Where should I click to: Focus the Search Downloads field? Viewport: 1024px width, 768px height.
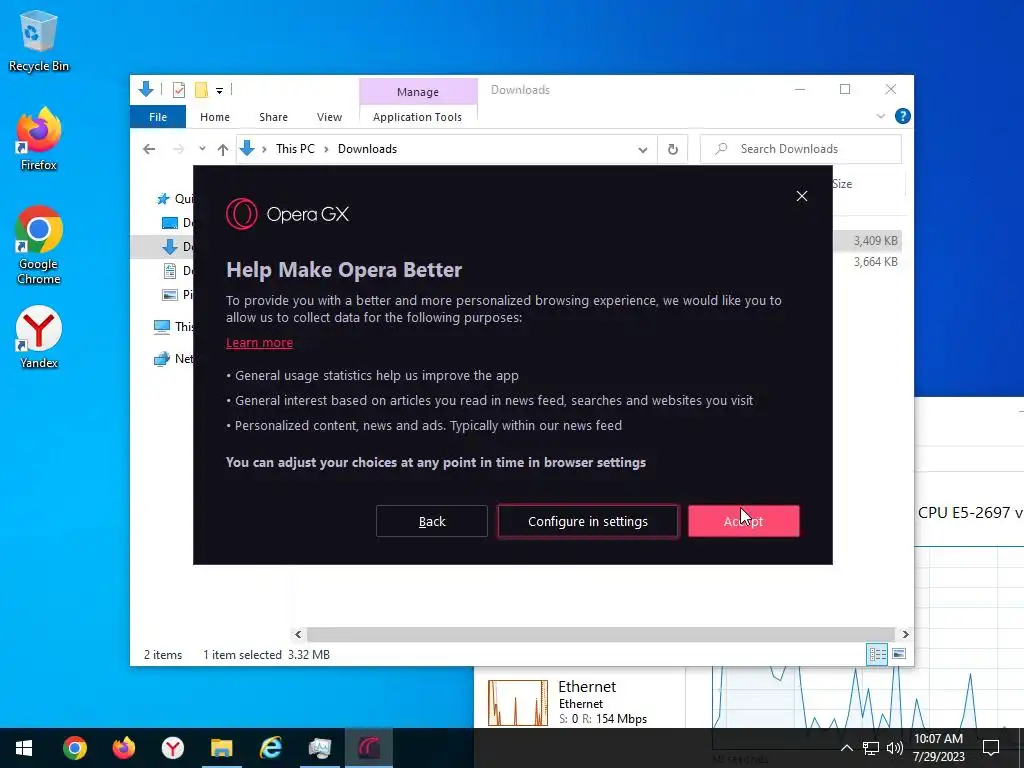(x=801, y=149)
